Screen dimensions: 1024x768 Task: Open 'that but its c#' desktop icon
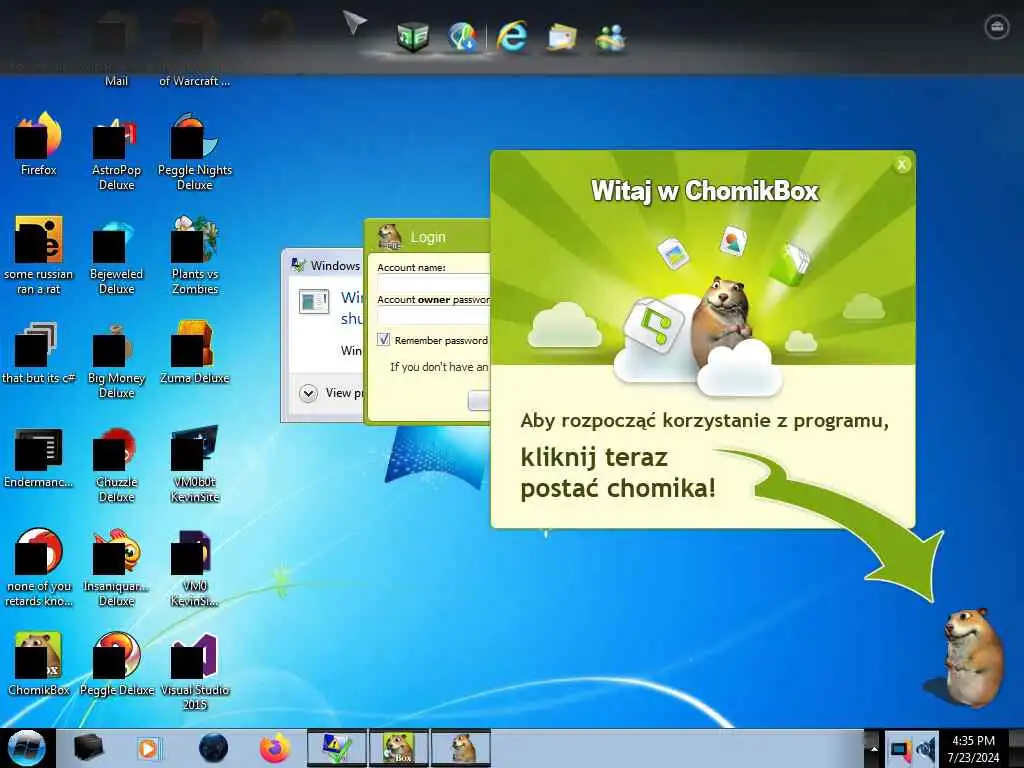click(39, 353)
